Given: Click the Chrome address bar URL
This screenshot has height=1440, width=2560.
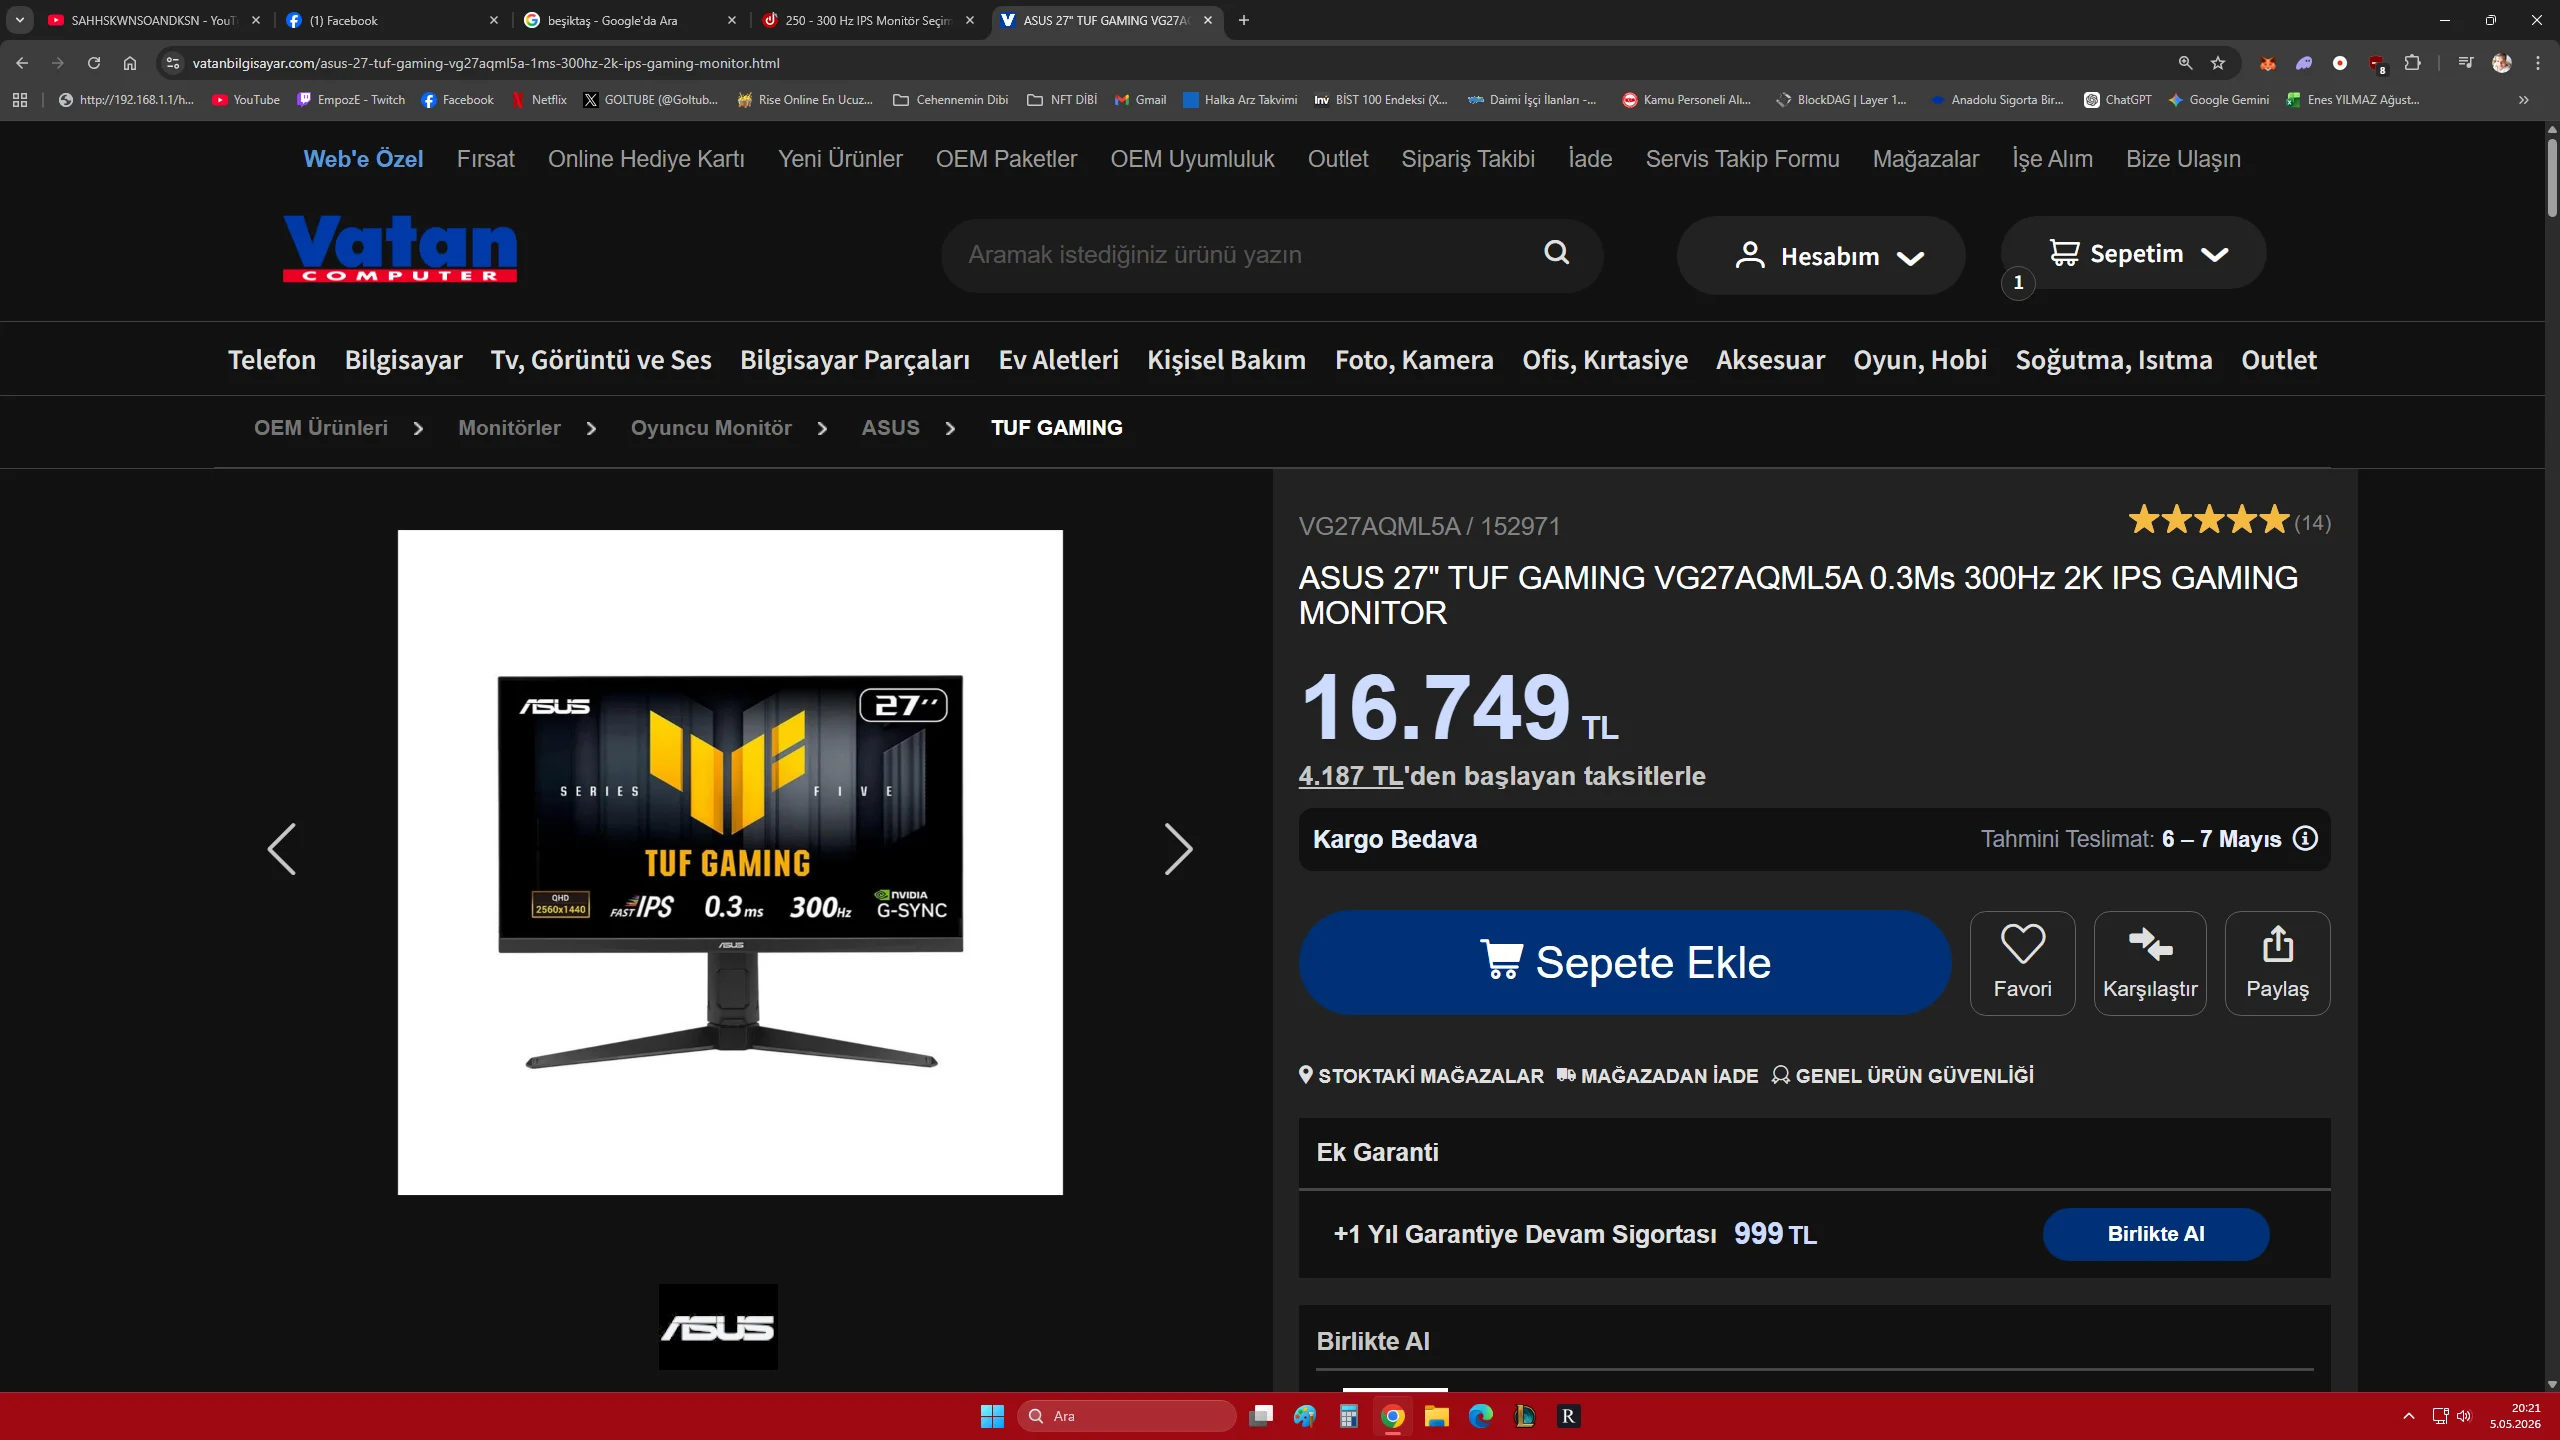Looking at the screenshot, I should click(486, 63).
